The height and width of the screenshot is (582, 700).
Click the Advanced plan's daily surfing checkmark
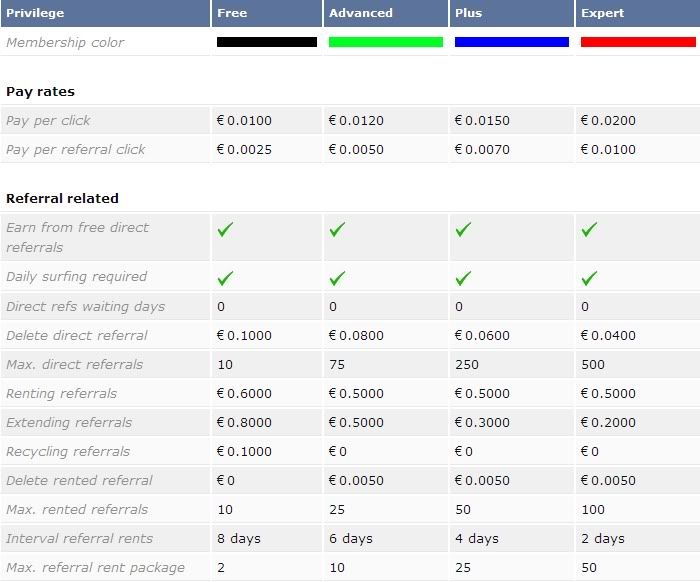click(337, 278)
